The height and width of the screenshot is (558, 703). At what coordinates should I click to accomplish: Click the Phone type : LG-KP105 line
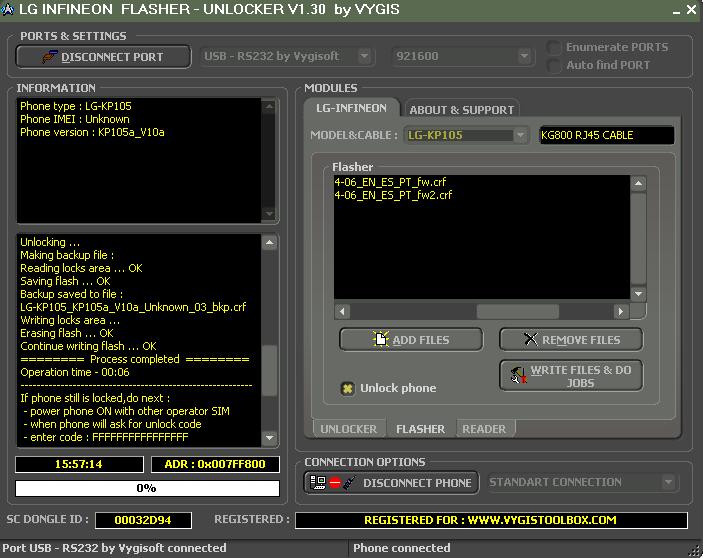[76, 106]
